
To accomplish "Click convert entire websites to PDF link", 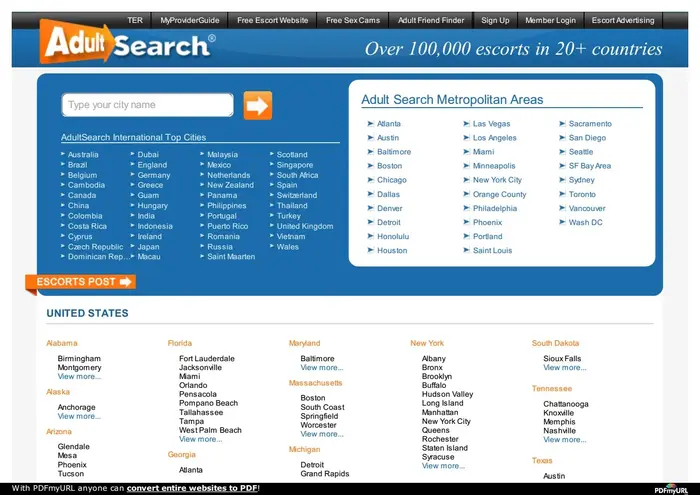I will [x=192, y=488].
